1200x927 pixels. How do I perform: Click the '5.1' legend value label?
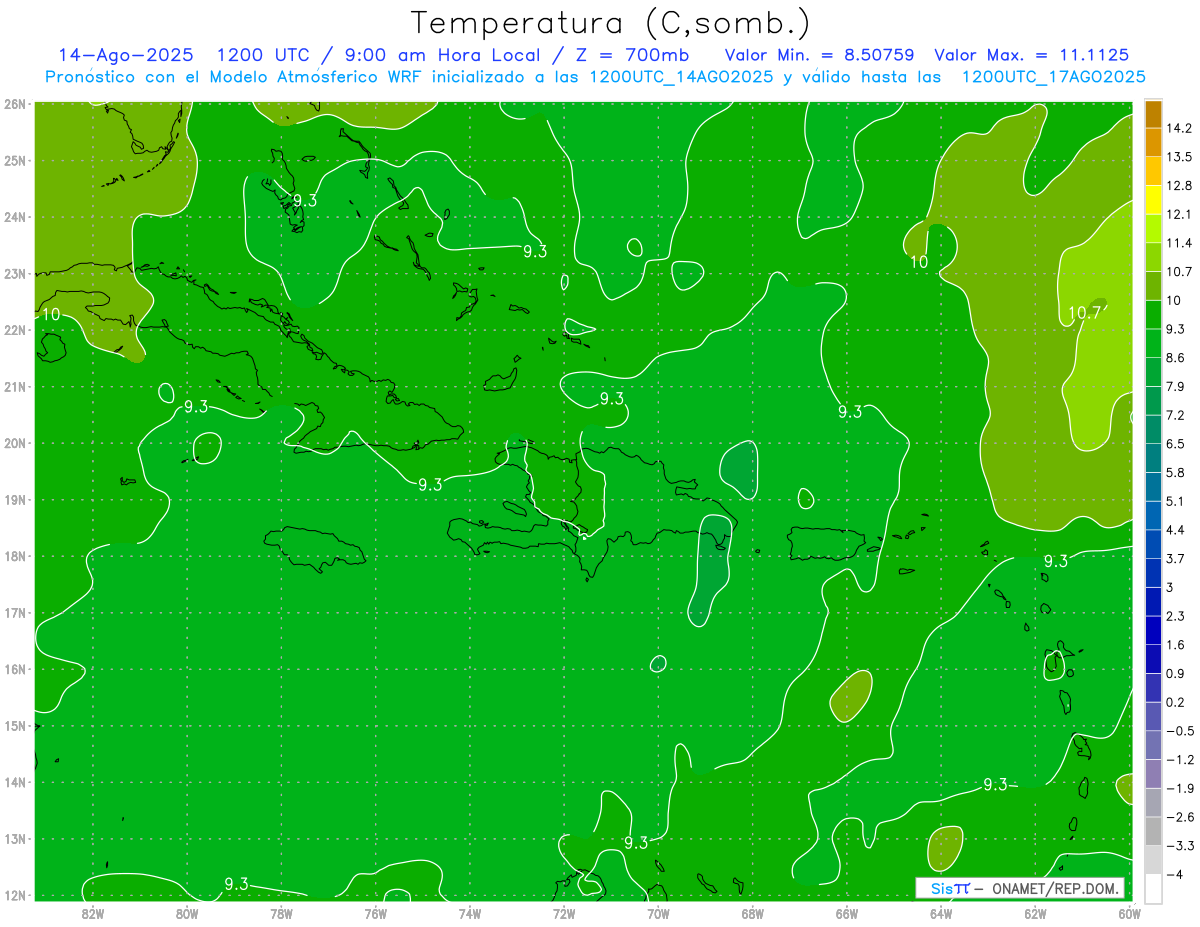point(1175,501)
